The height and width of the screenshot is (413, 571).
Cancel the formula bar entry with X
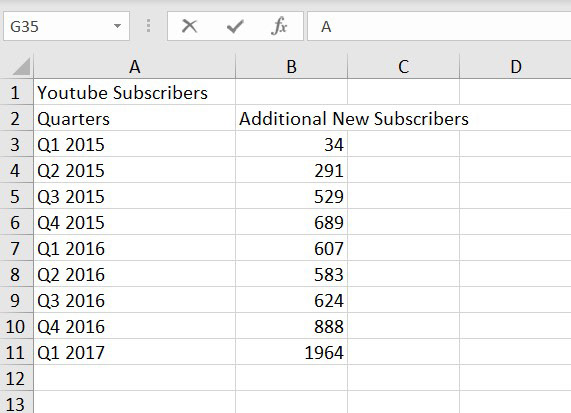[x=189, y=26]
